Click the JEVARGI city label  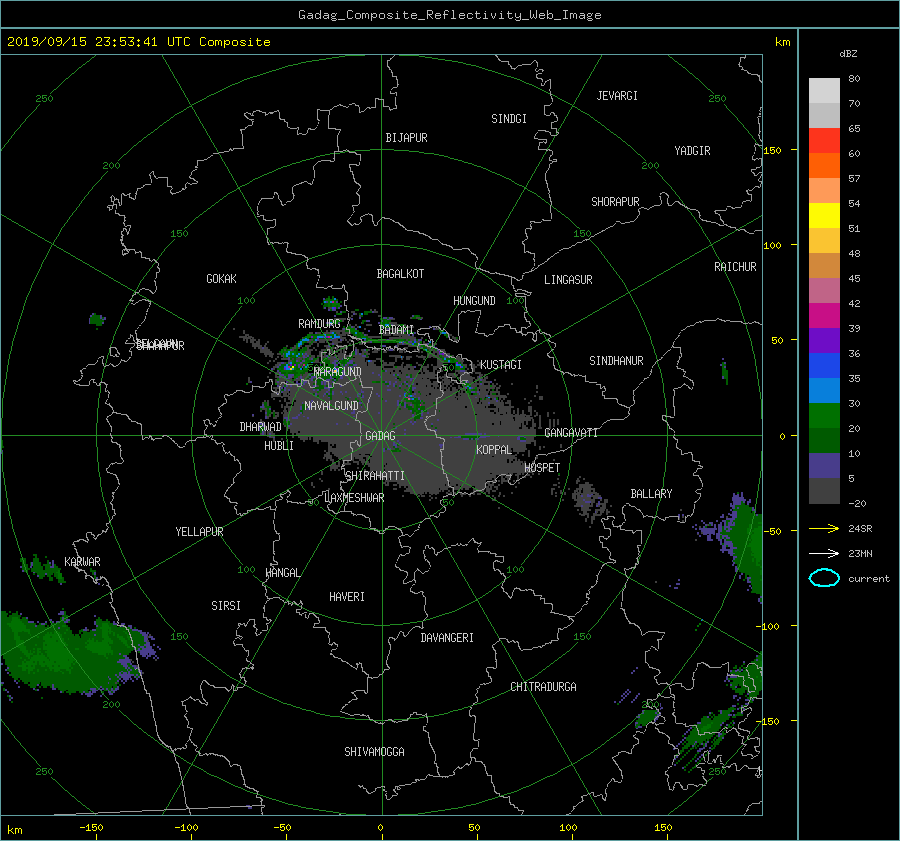[617, 96]
